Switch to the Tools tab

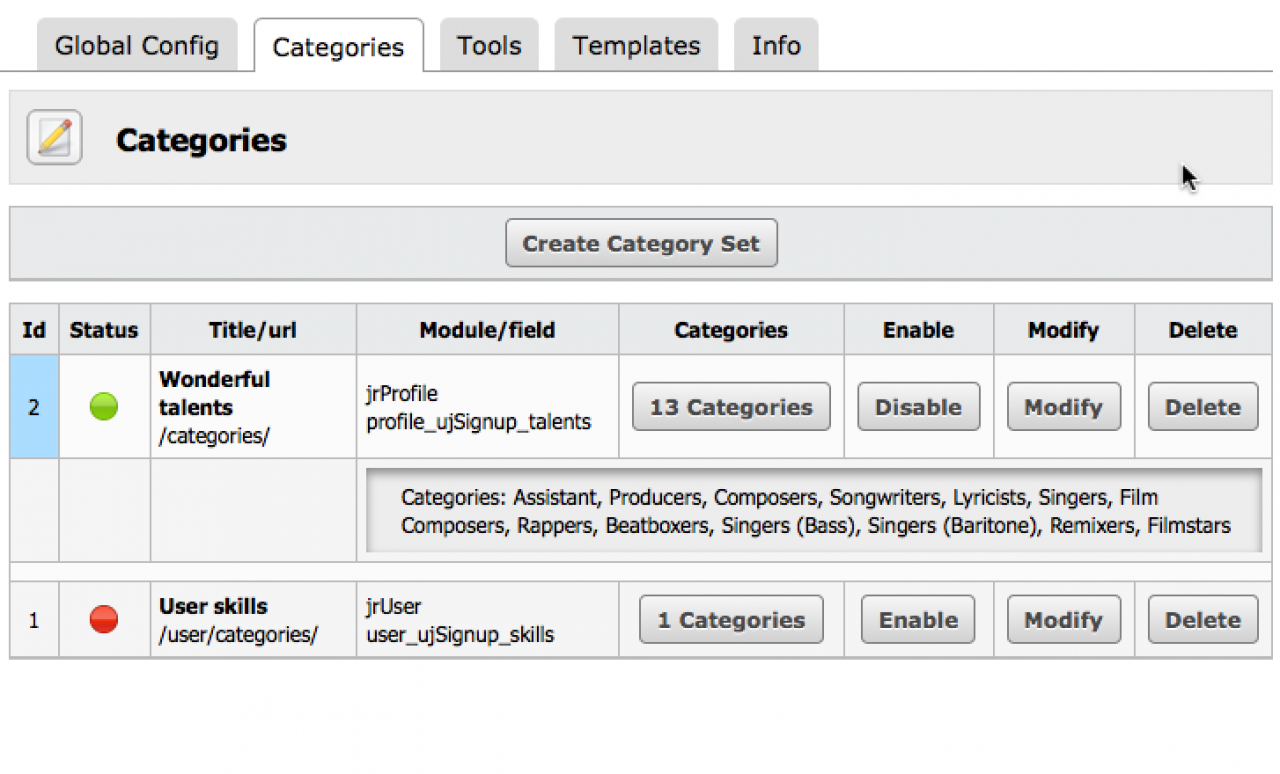point(489,46)
